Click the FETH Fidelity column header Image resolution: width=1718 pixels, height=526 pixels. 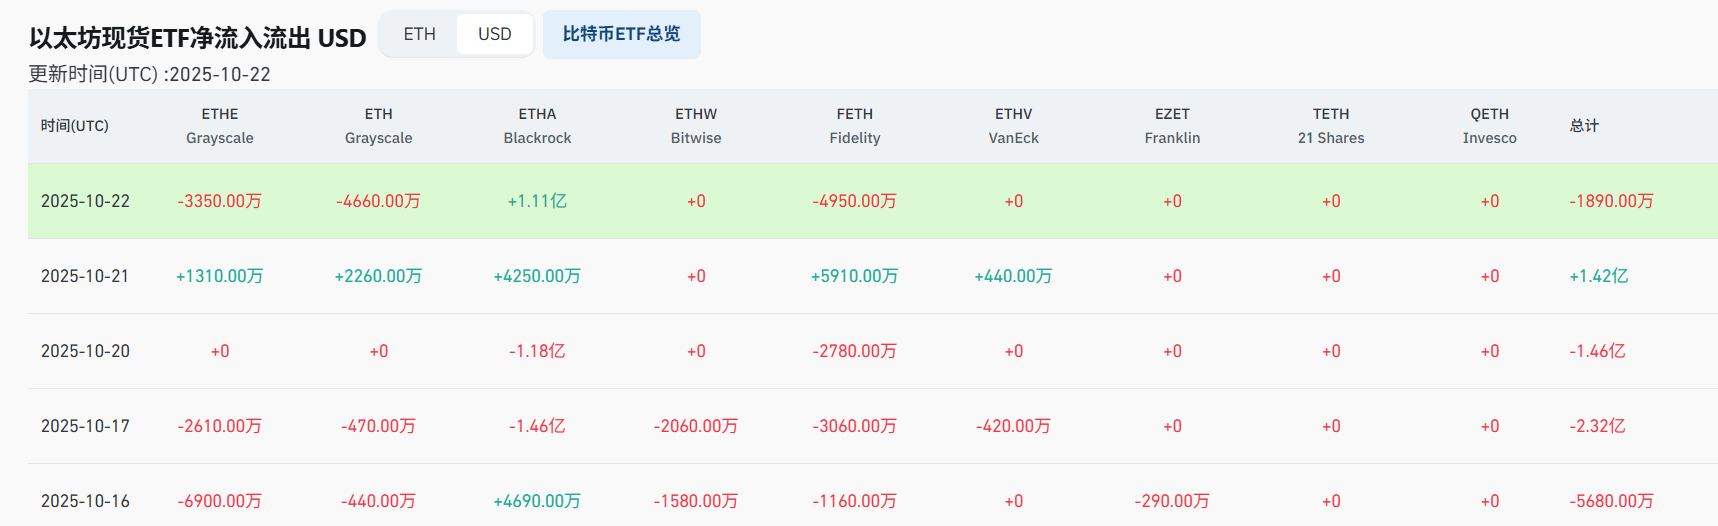click(854, 126)
